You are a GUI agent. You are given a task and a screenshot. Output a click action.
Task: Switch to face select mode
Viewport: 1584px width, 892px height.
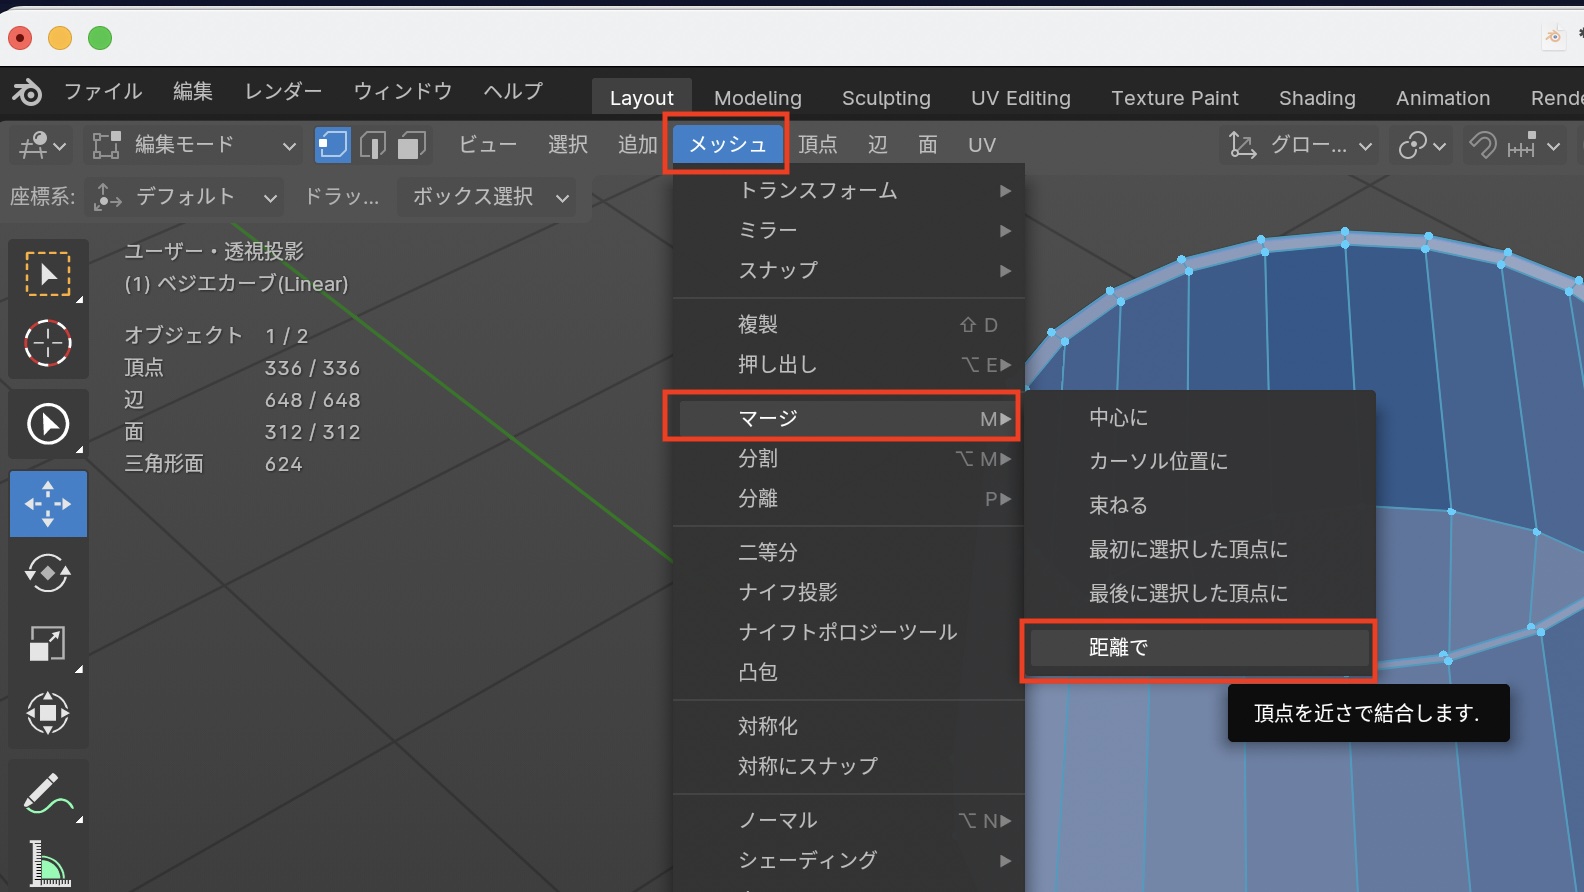pyautogui.click(x=411, y=145)
